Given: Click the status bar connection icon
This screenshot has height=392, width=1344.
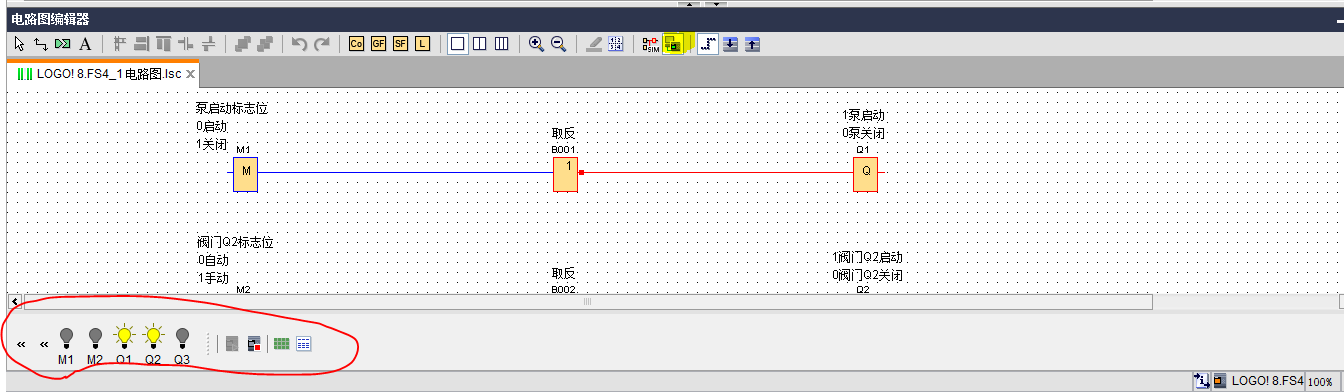Looking at the screenshot, I should pos(1201,381).
